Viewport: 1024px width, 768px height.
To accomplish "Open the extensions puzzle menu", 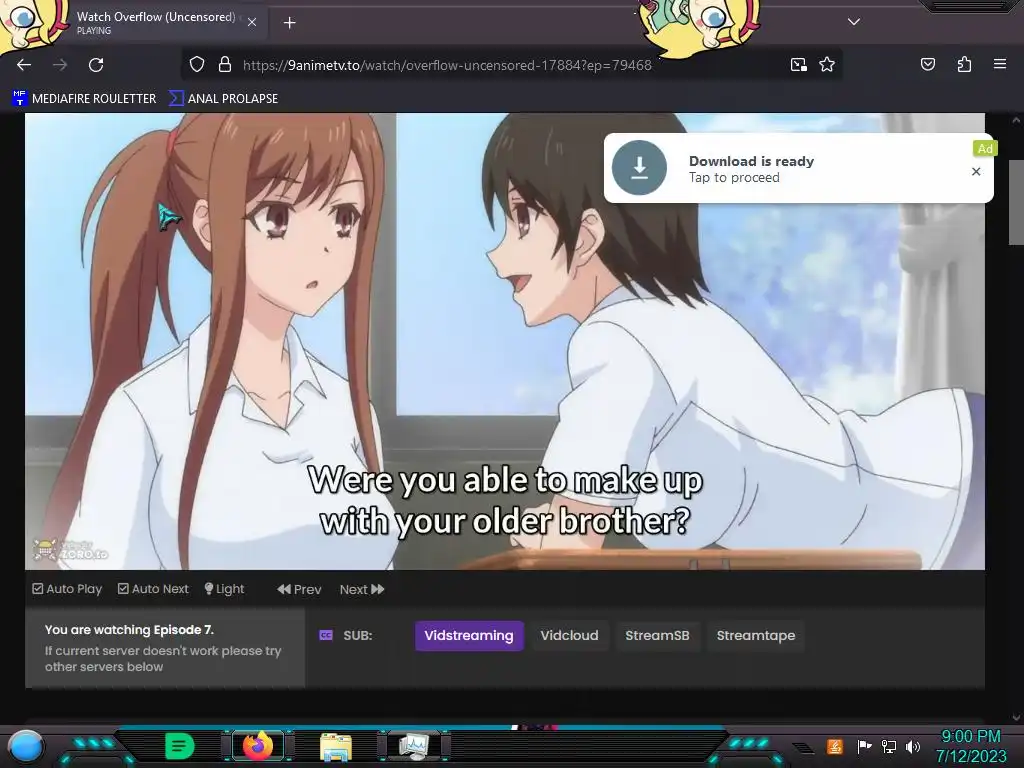I will (964, 65).
